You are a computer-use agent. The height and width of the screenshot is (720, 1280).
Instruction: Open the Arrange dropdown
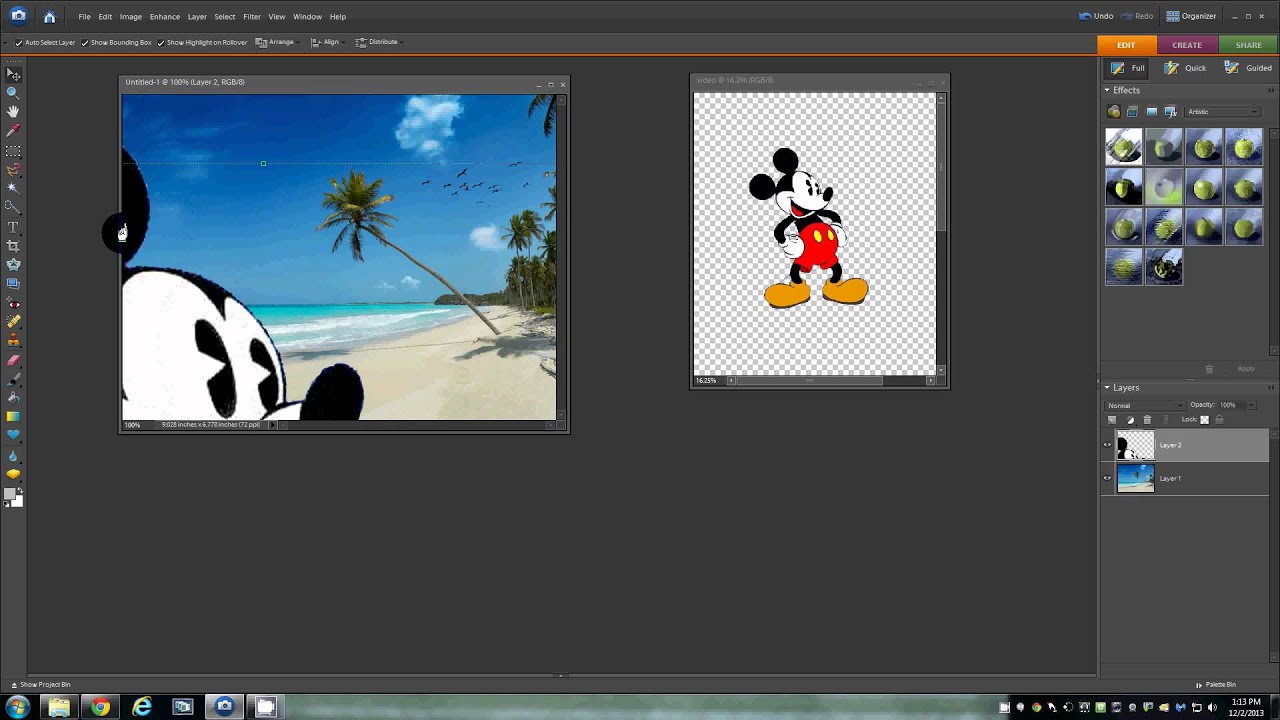tap(276, 42)
